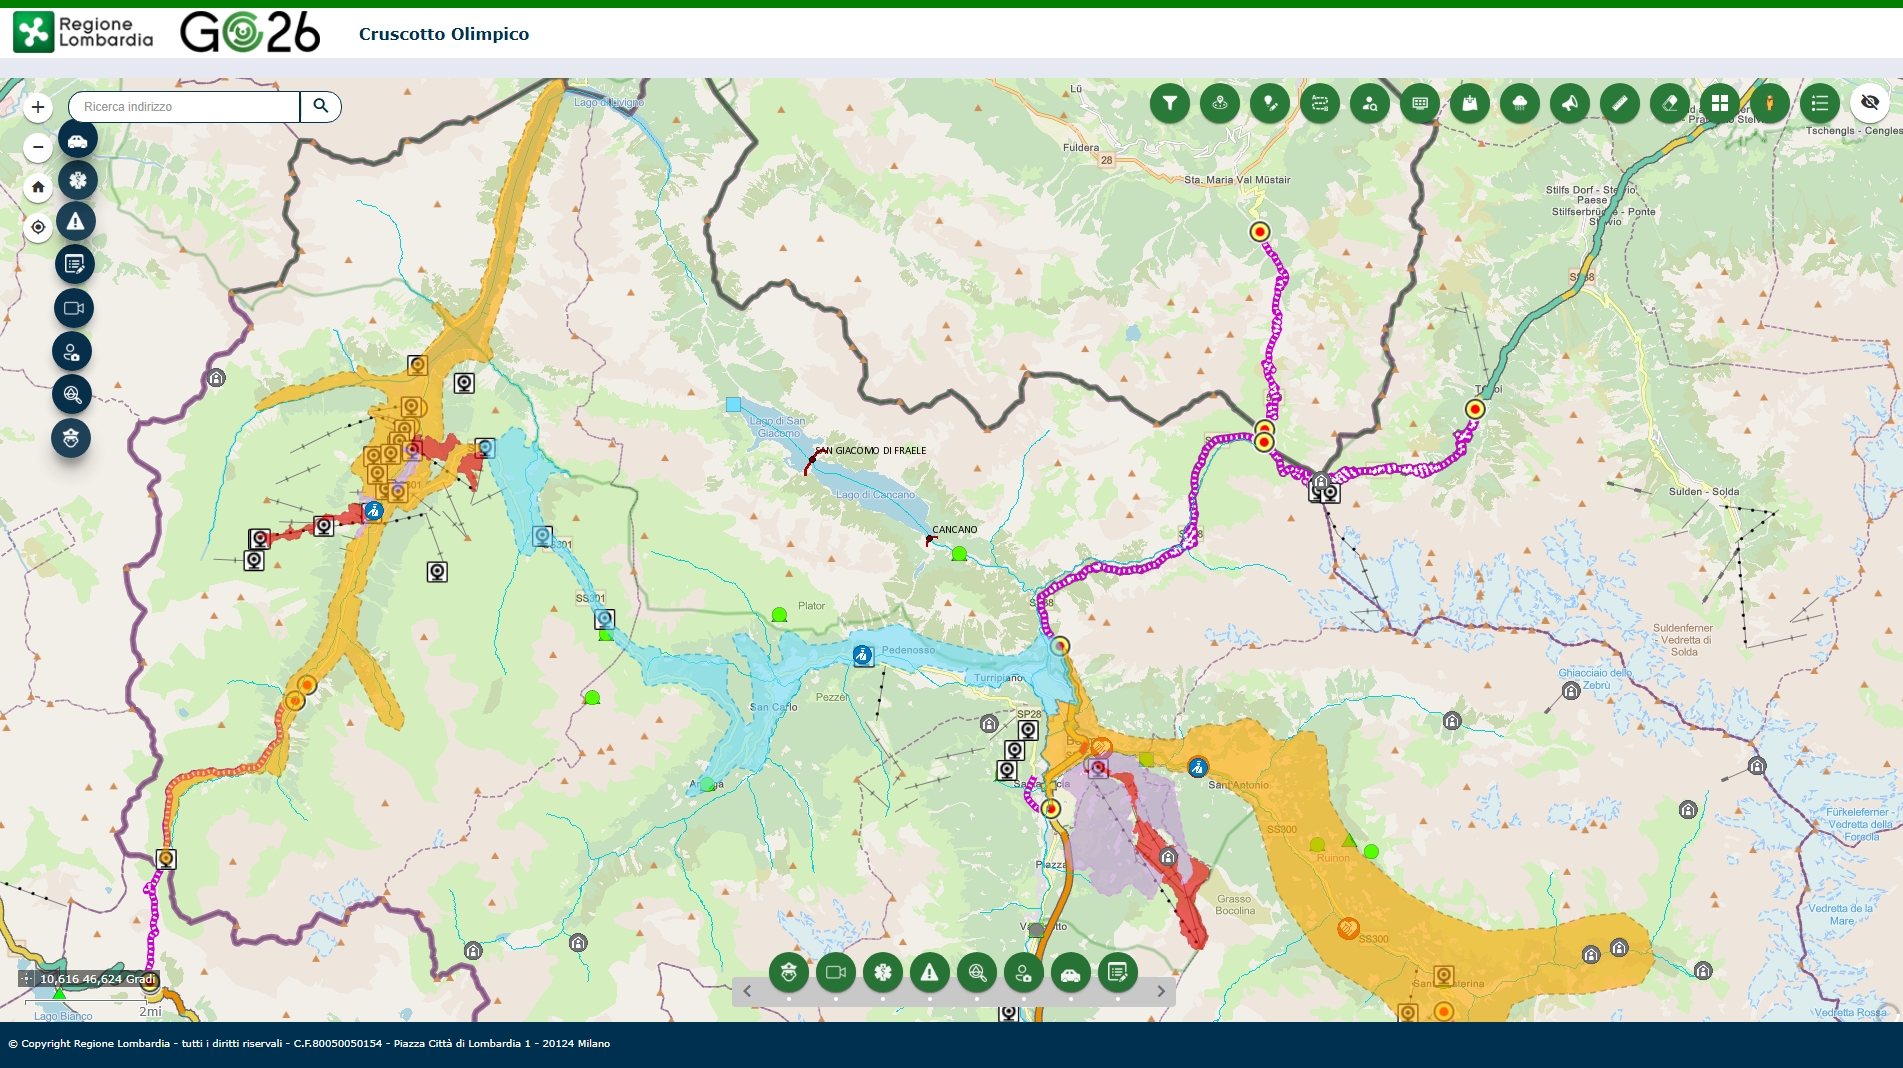1903x1068 pixels.
Task: Toggle the video camera layer in bottom bar
Action: pyautogui.click(x=835, y=972)
